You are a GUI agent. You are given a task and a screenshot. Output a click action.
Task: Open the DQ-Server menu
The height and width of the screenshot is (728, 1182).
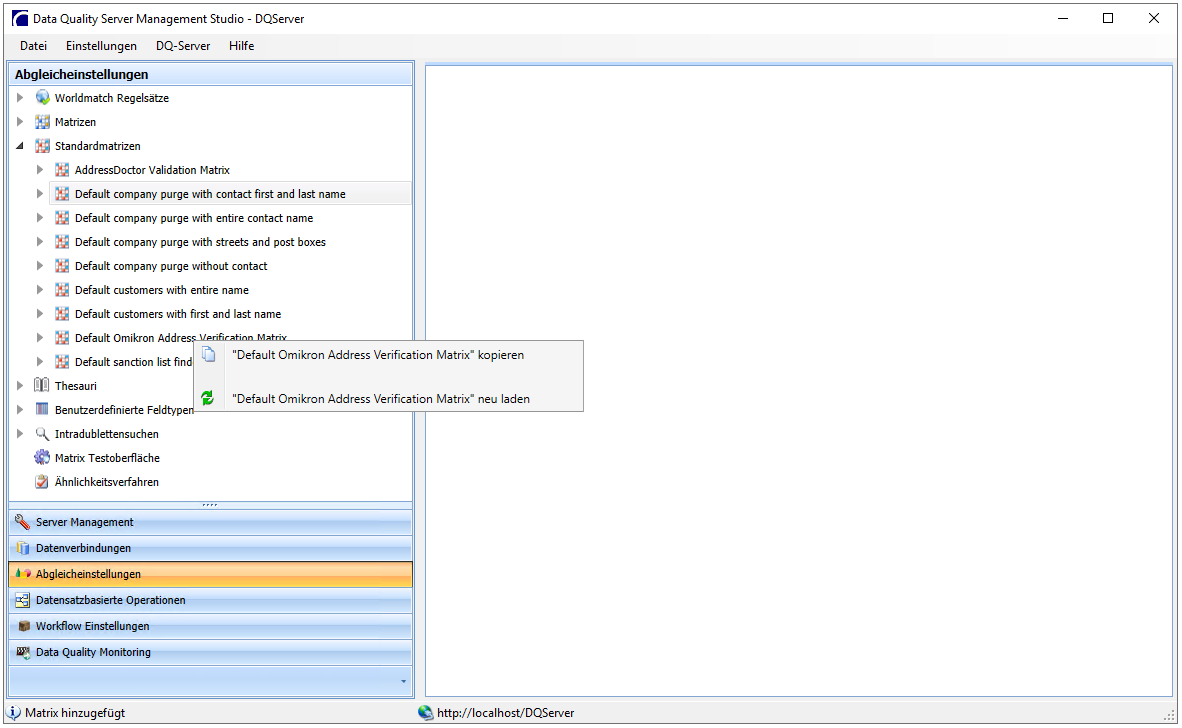click(x=183, y=46)
